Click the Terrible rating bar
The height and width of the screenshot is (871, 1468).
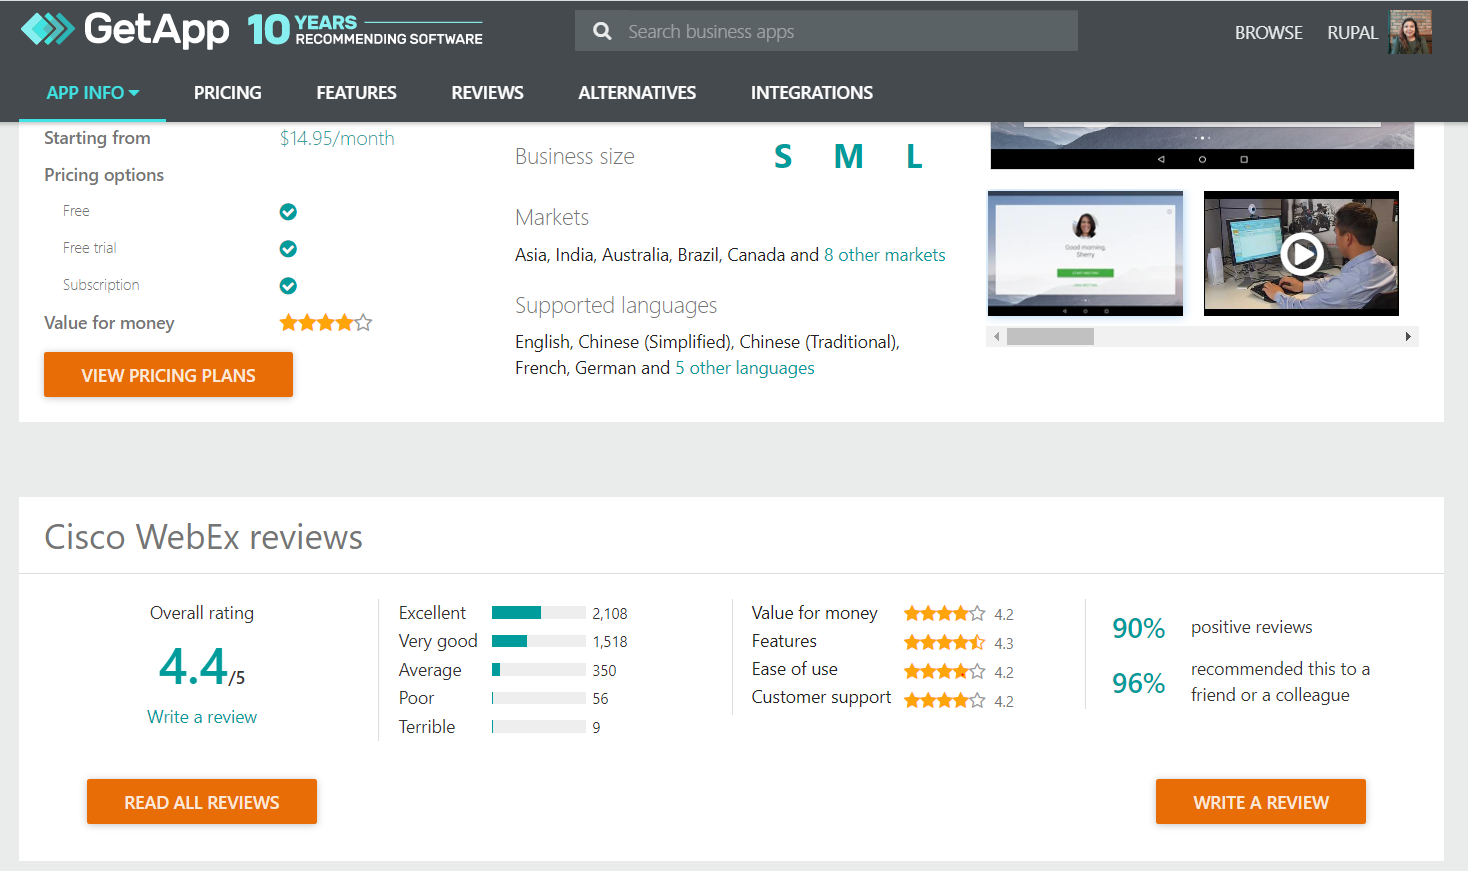[x=539, y=727]
